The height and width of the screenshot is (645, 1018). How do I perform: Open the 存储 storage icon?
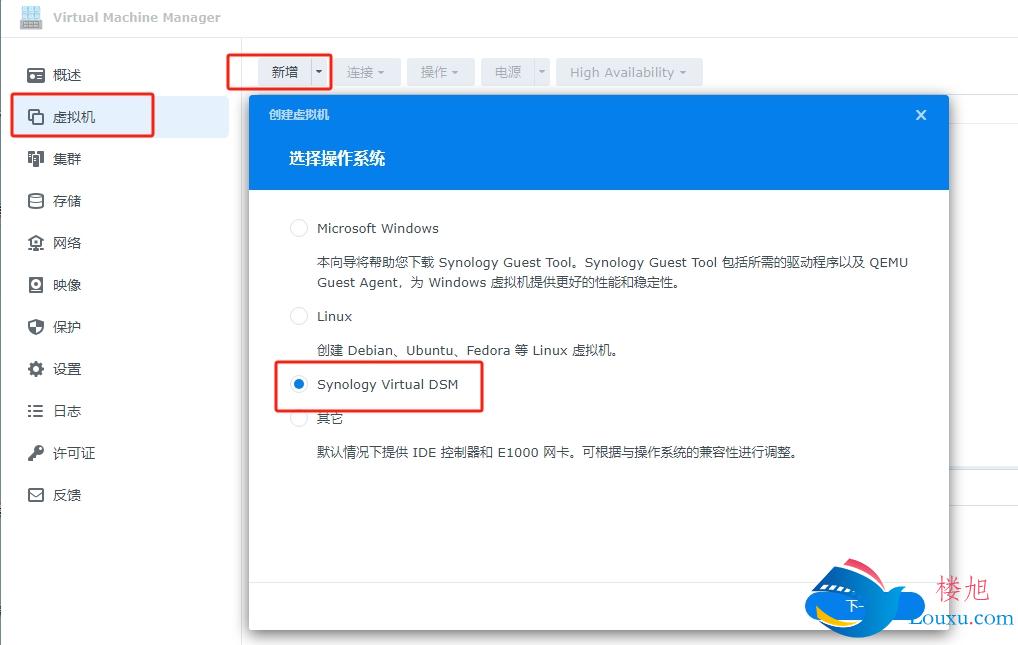pyautogui.click(x=36, y=201)
